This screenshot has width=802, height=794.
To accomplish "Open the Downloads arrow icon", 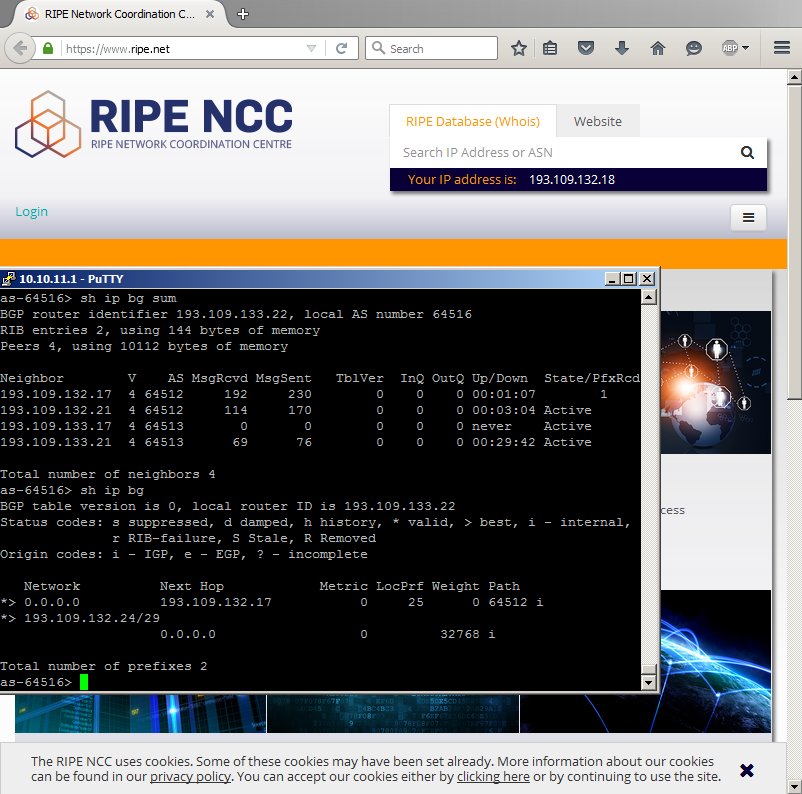I will (622, 48).
